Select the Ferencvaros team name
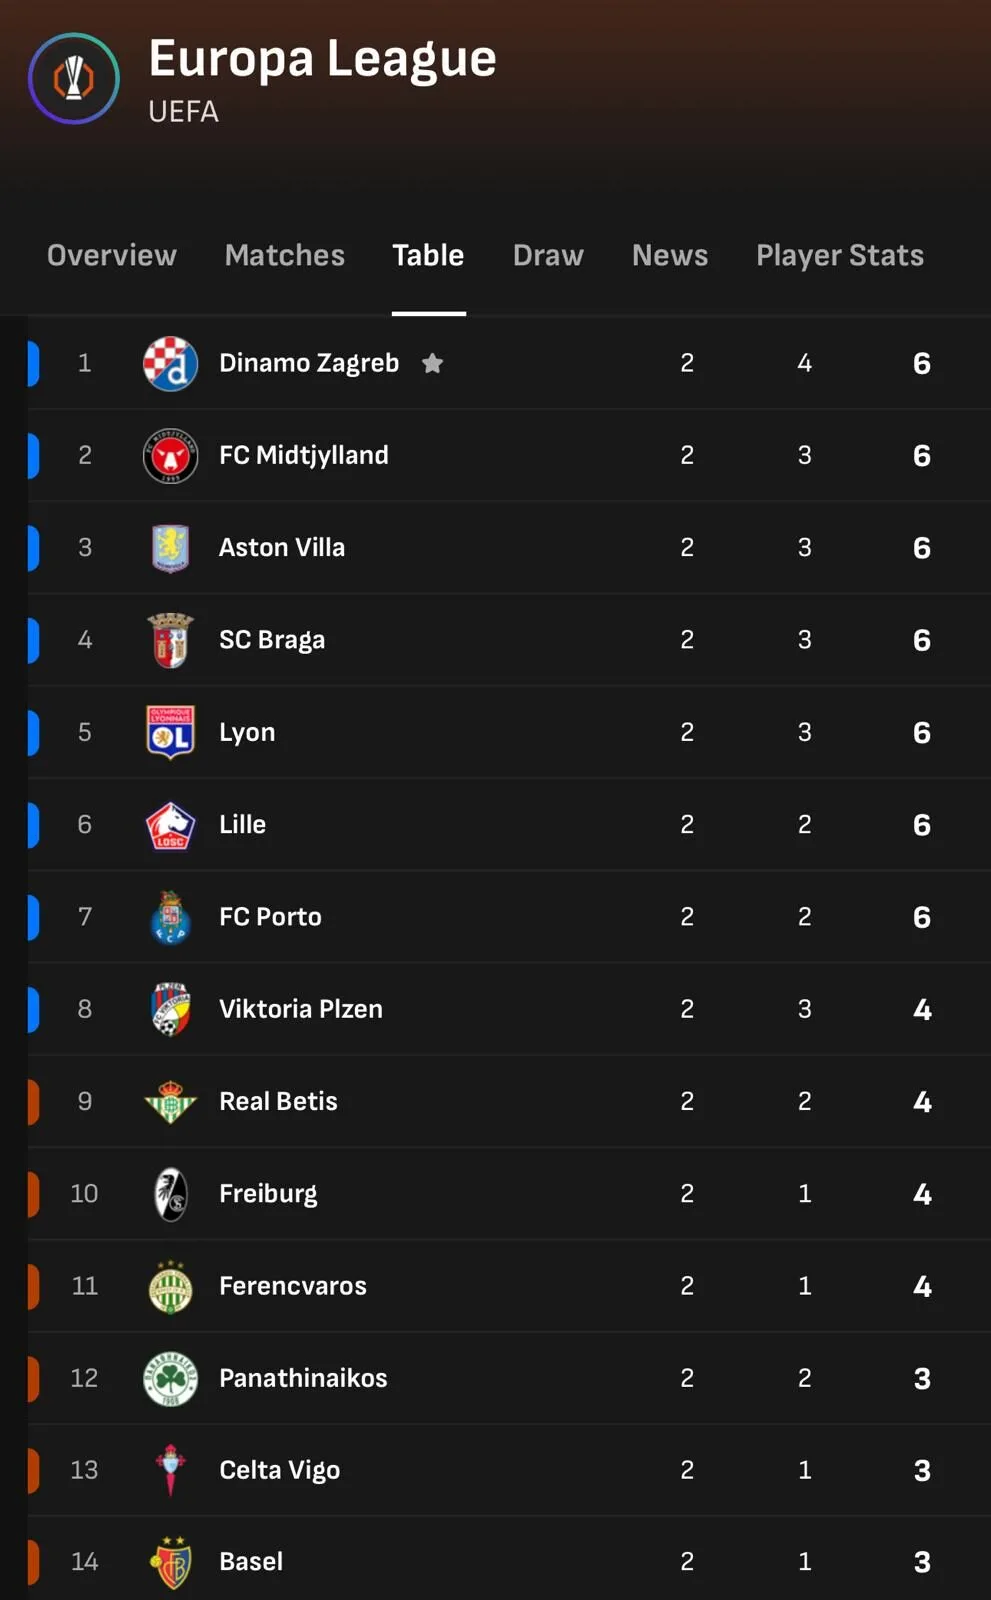The width and height of the screenshot is (991, 1600). tap(293, 1286)
